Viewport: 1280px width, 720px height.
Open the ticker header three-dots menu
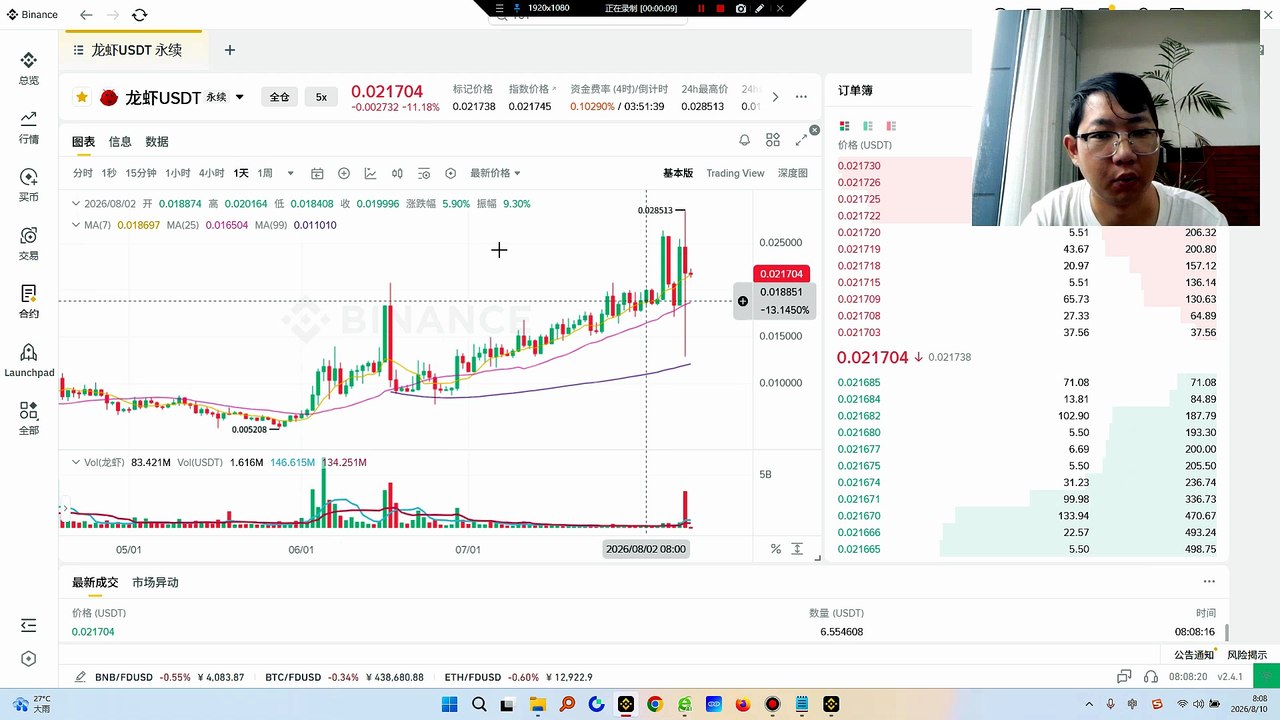click(801, 97)
